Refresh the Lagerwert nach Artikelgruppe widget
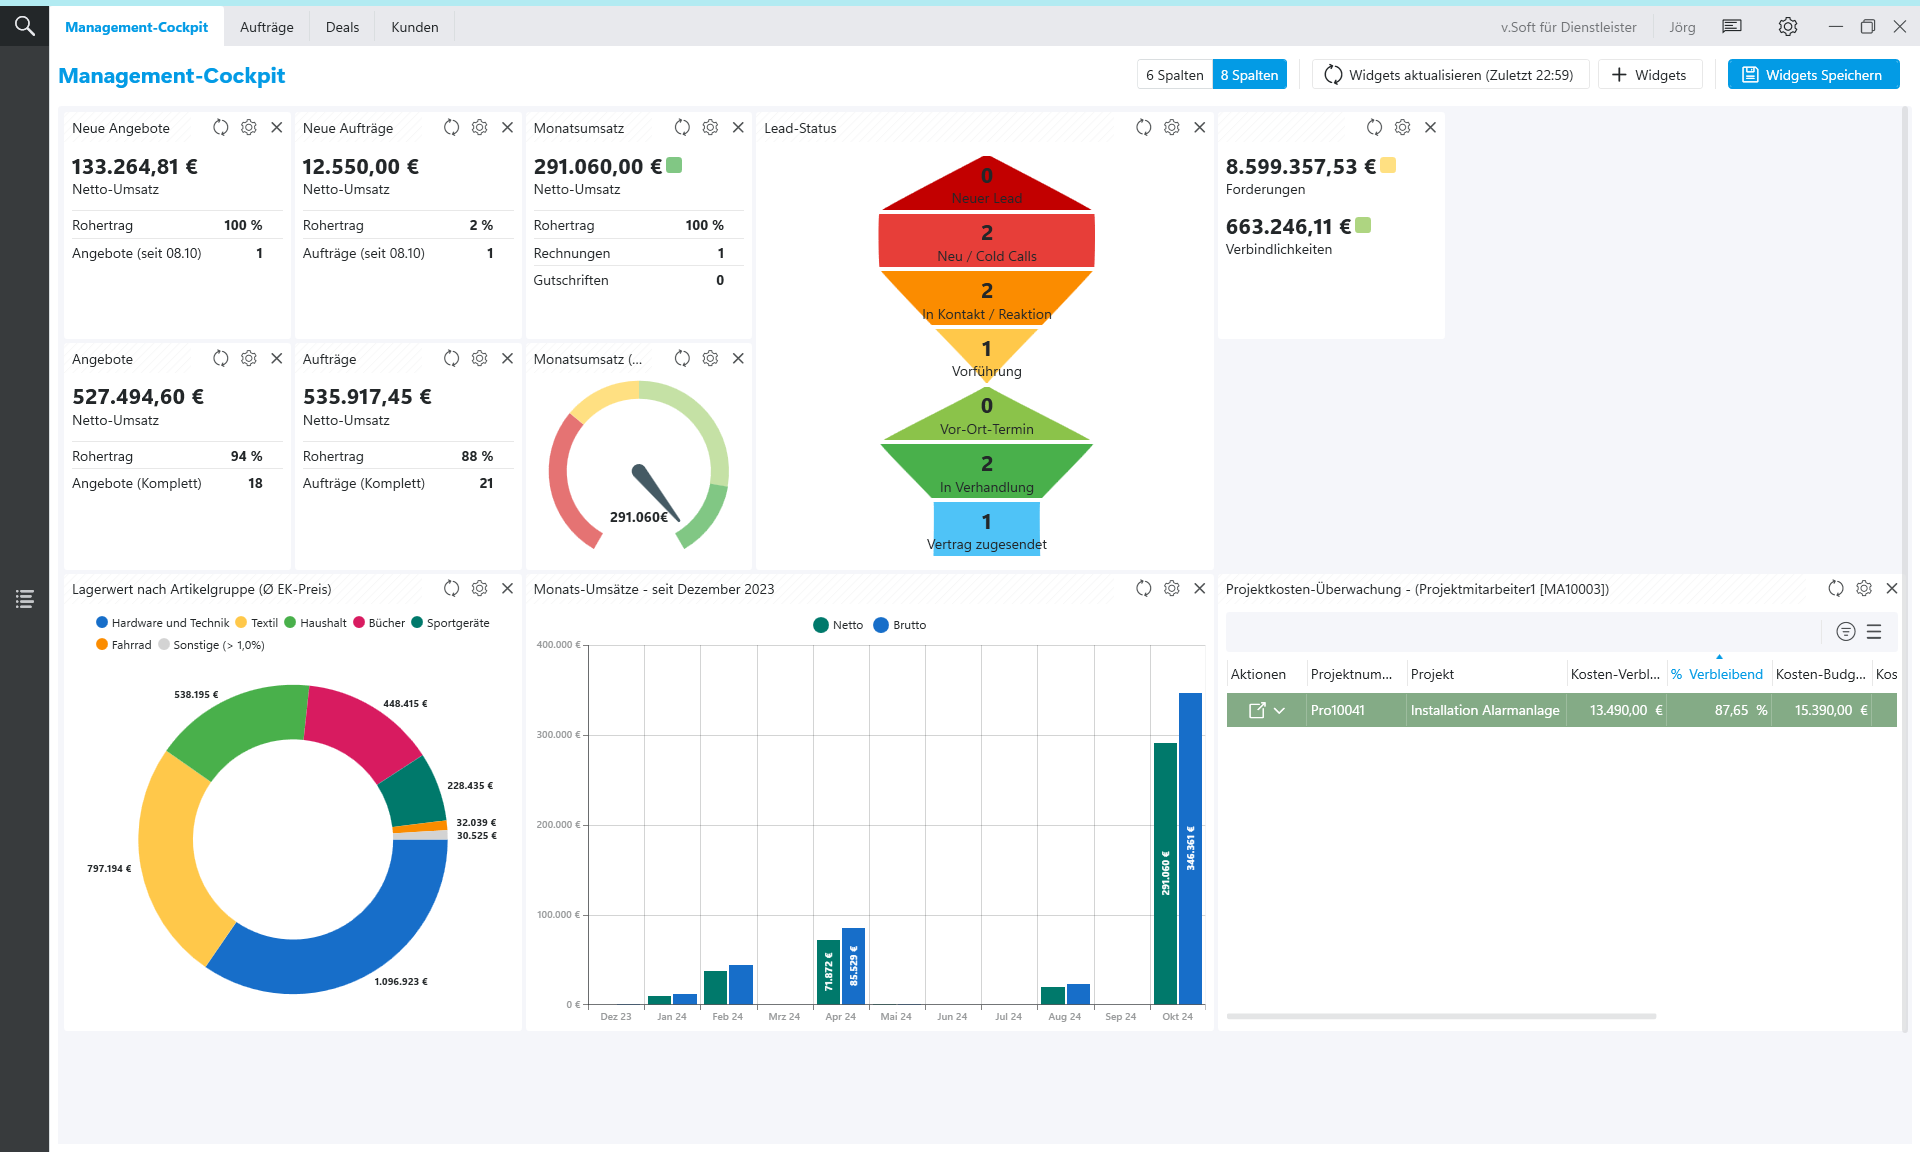1920x1152 pixels. pos(452,588)
